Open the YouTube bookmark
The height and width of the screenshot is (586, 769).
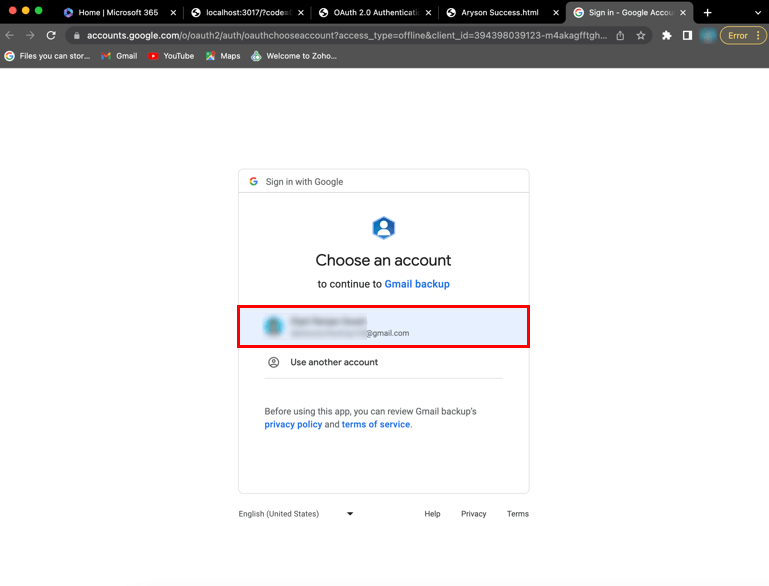171,56
